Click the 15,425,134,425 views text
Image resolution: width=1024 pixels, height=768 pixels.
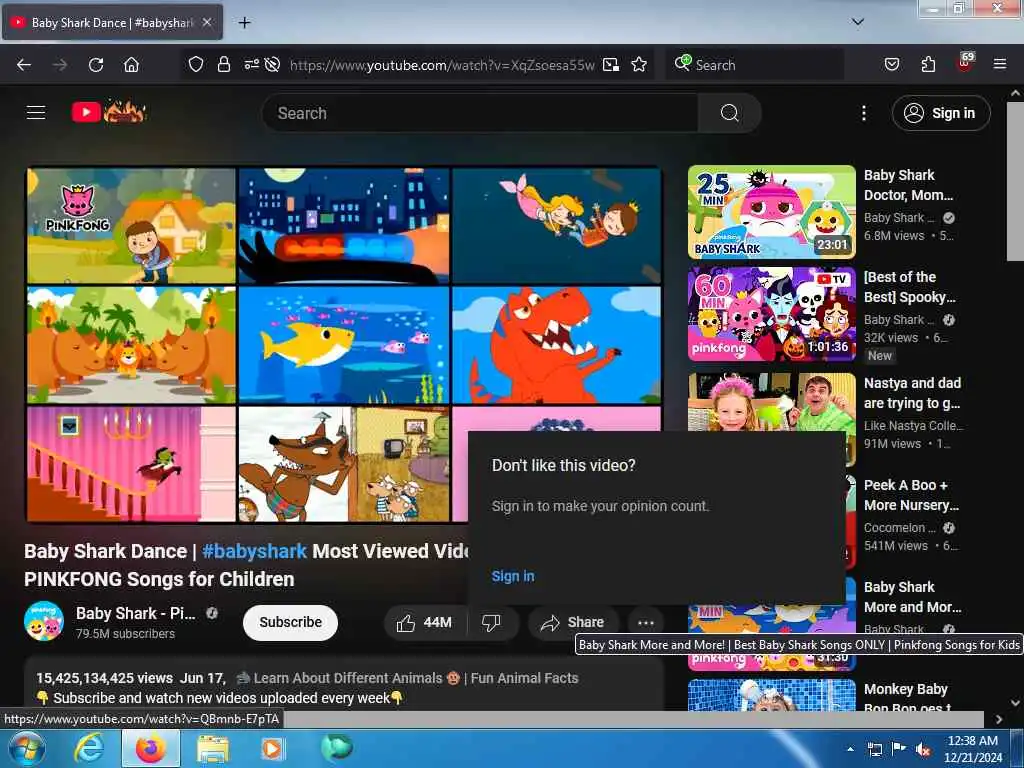(104, 678)
